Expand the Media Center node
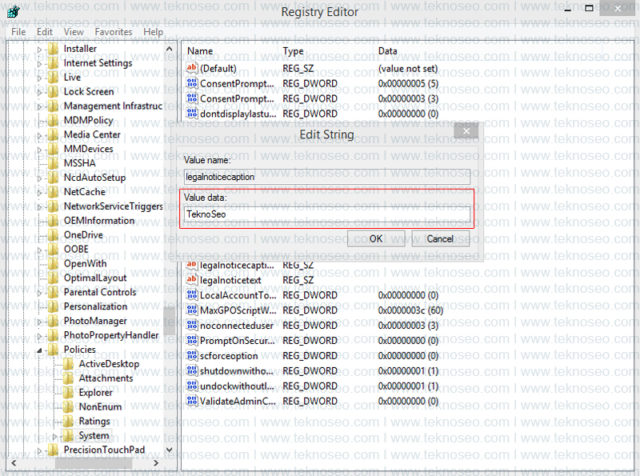This screenshot has height=476, width=640. [x=40, y=136]
